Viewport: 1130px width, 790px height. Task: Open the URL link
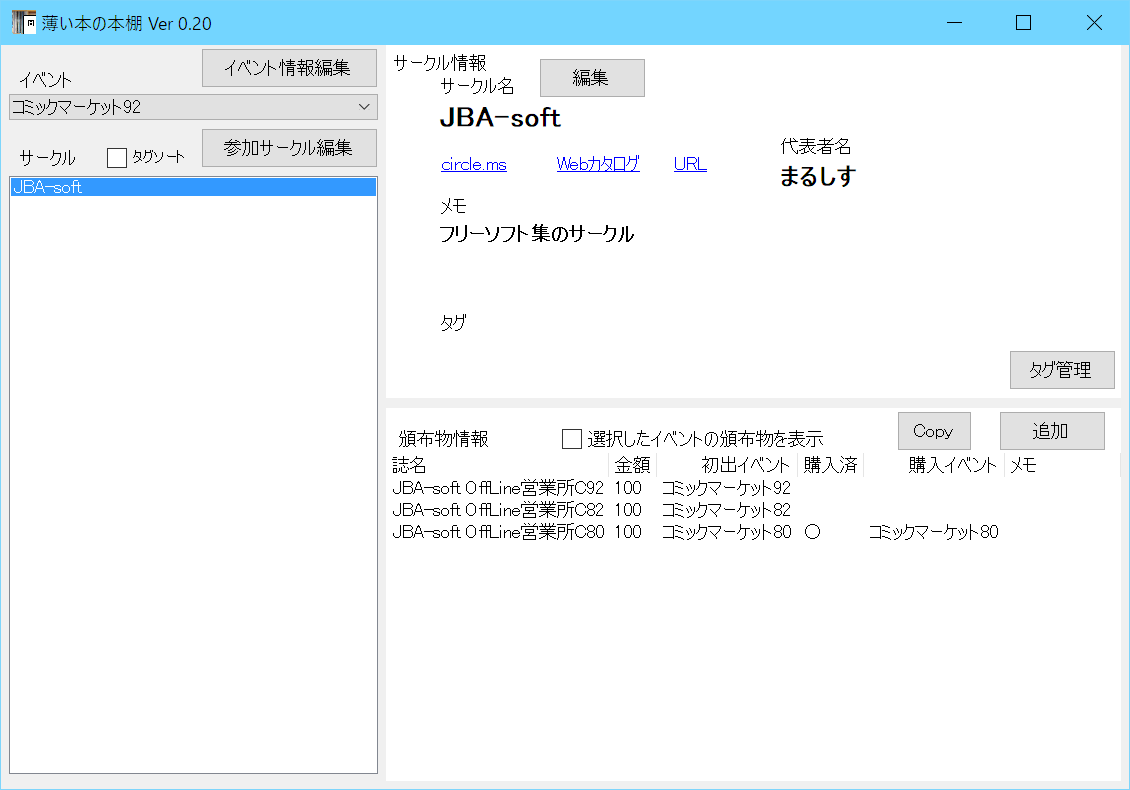click(690, 164)
